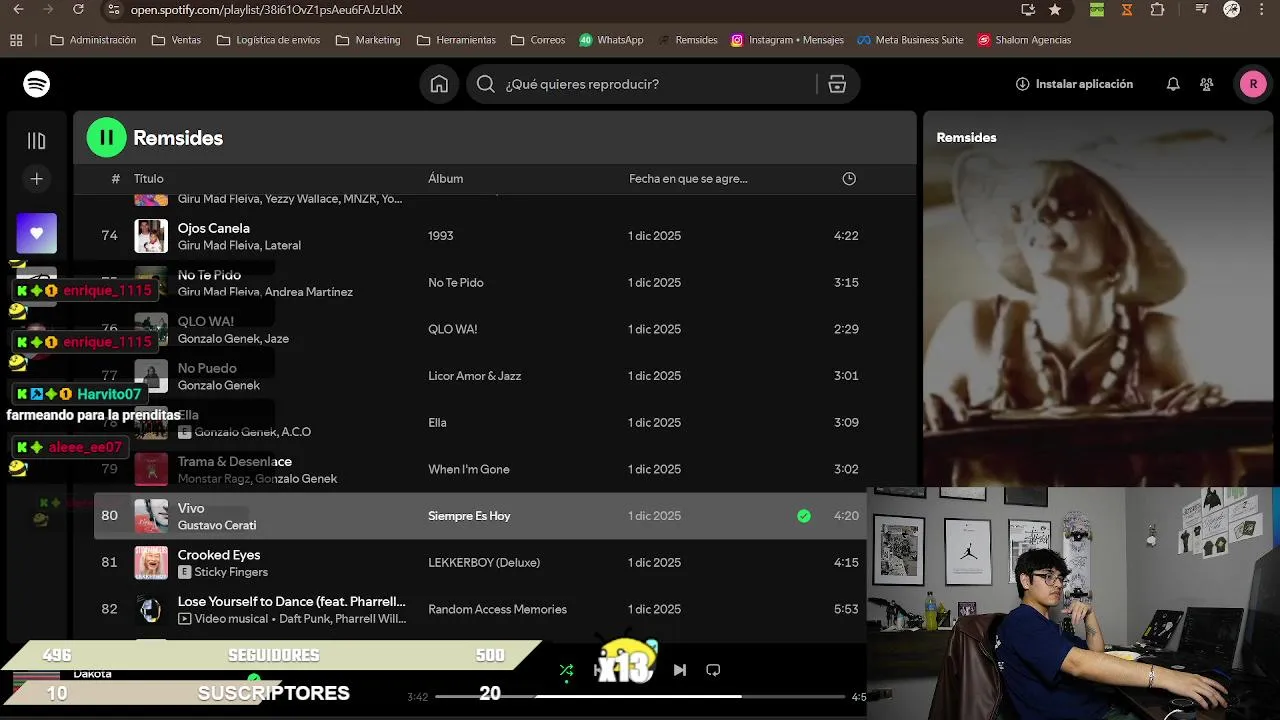Open the Siempre Es Hoy album
The height and width of the screenshot is (720, 1280).
click(x=469, y=516)
